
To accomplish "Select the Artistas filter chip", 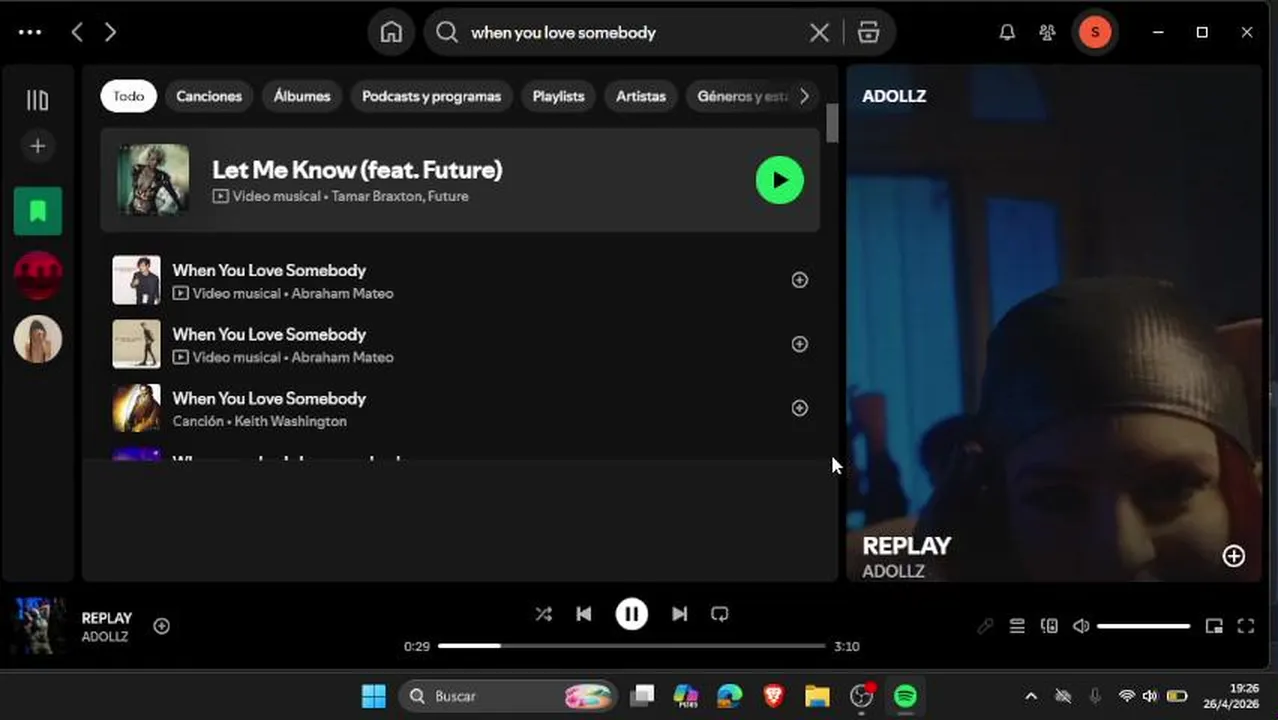I will pyautogui.click(x=641, y=96).
